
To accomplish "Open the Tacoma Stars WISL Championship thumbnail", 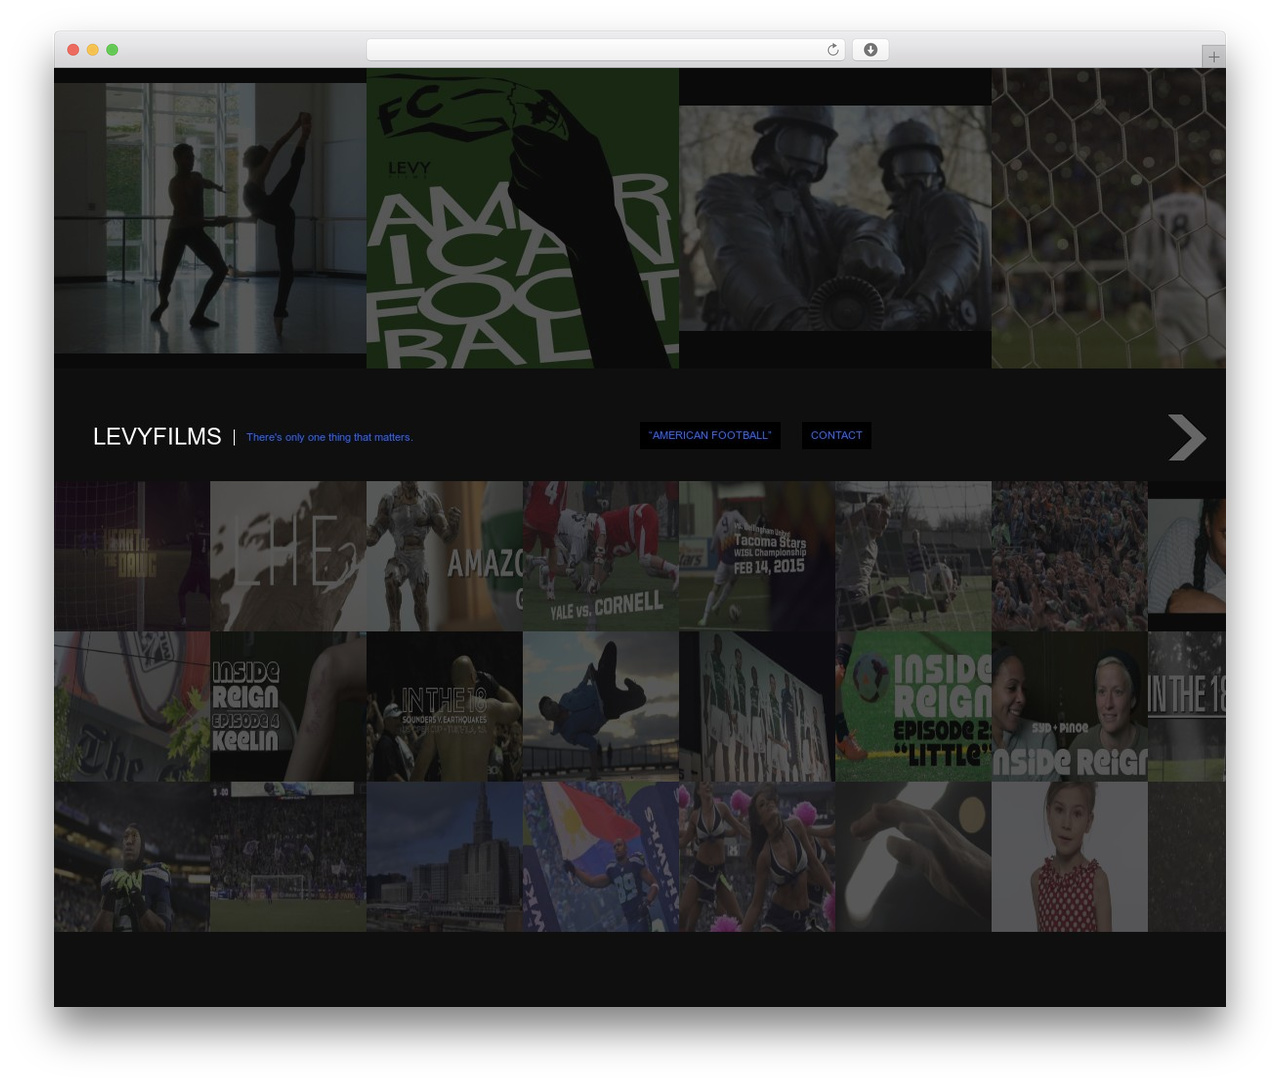I will click(x=757, y=556).
